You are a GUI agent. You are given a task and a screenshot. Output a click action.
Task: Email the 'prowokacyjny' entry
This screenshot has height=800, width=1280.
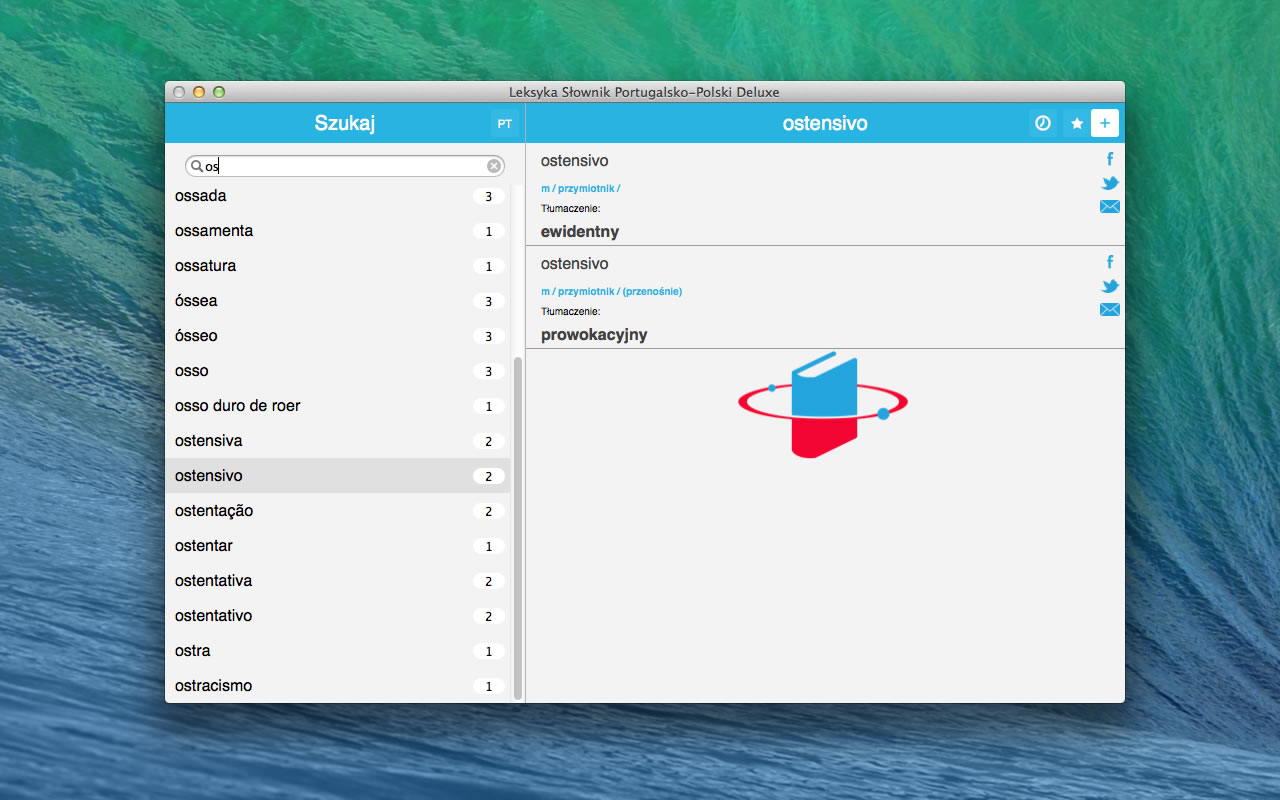pos(1110,310)
